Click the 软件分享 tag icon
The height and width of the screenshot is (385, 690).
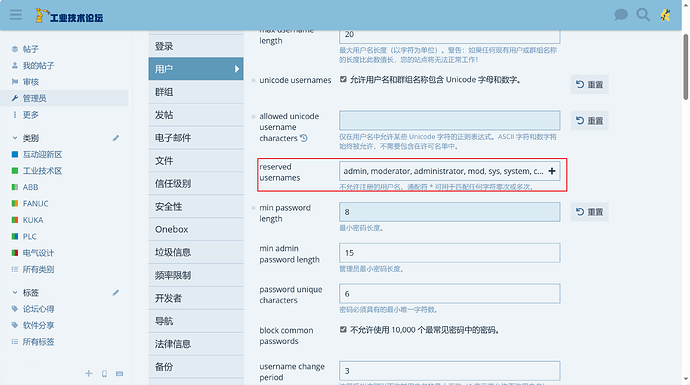(x=15, y=325)
